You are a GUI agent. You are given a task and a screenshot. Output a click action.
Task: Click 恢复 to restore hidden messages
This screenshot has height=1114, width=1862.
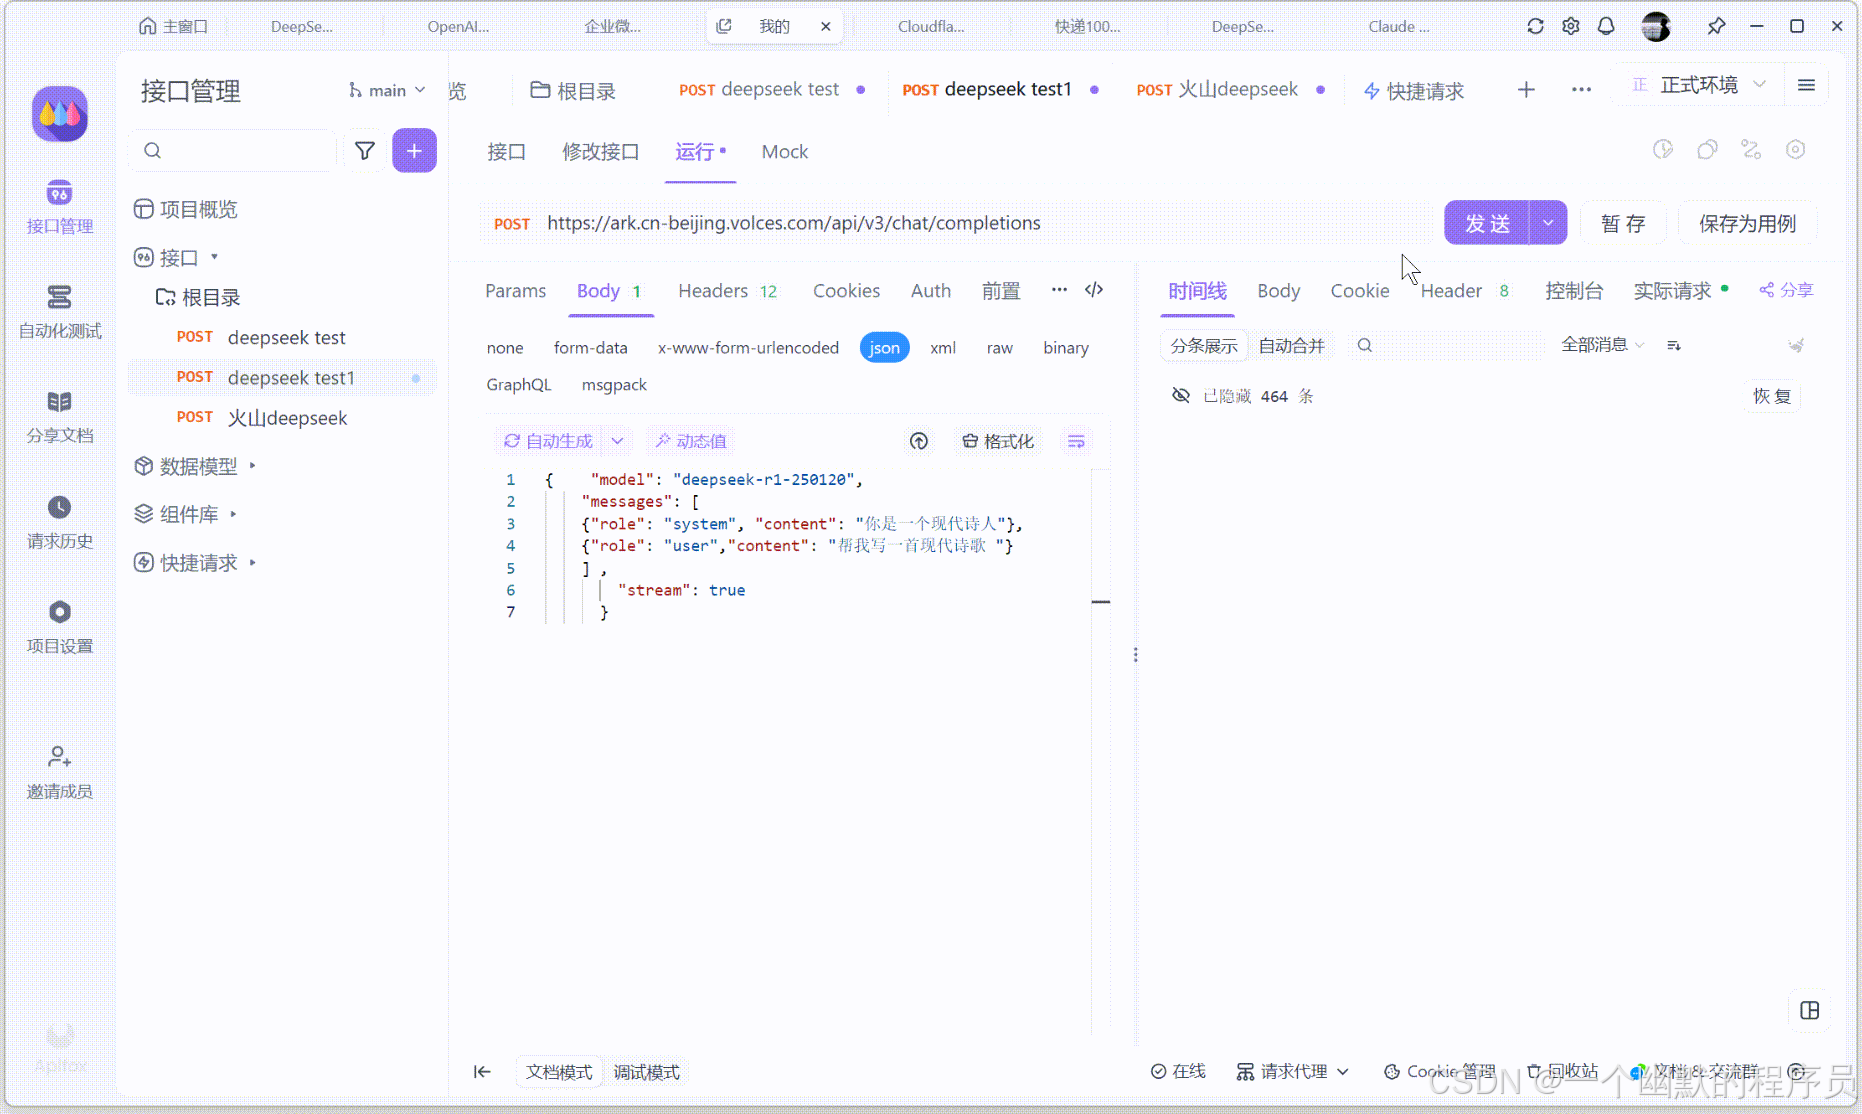pos(1772,396)
